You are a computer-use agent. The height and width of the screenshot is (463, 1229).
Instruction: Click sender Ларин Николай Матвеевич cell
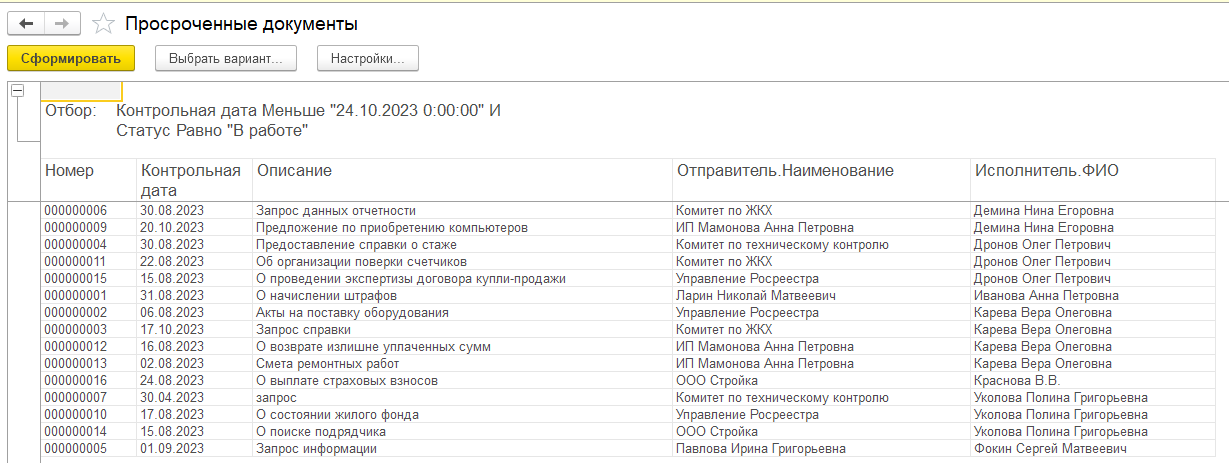[x=755, y=296]
